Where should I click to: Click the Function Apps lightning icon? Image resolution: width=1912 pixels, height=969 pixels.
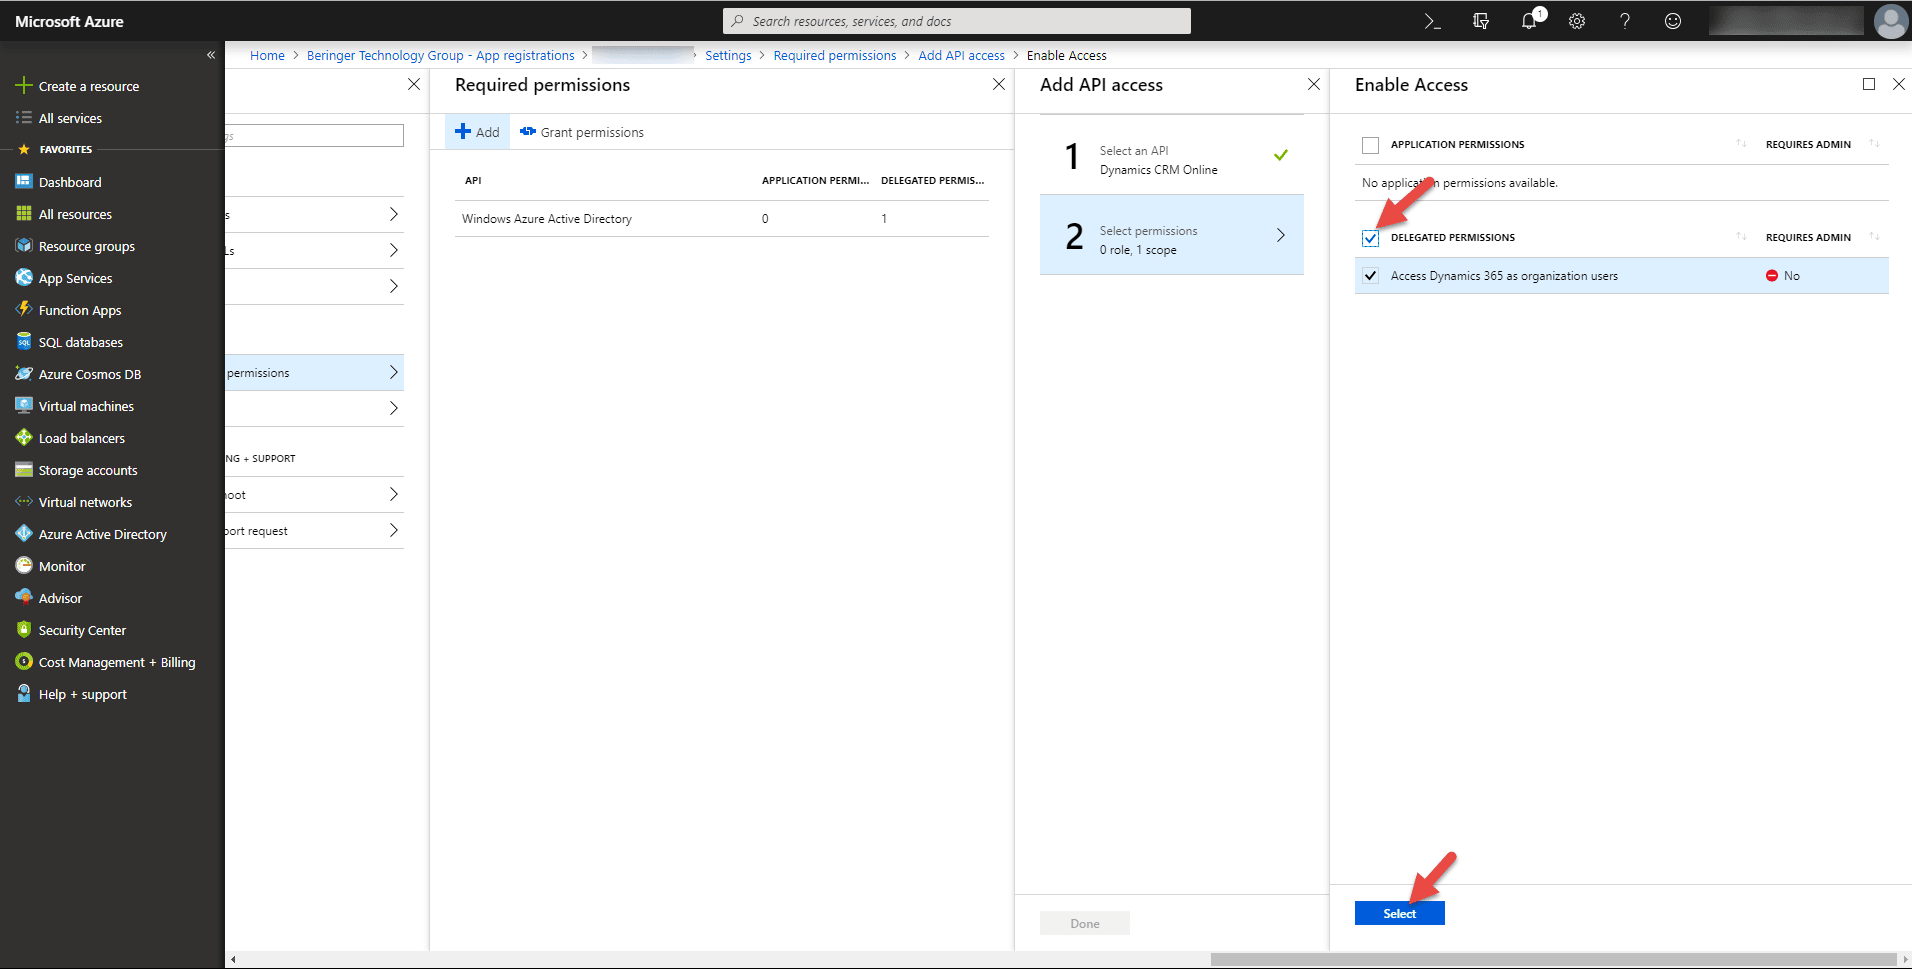pos(24,310)
